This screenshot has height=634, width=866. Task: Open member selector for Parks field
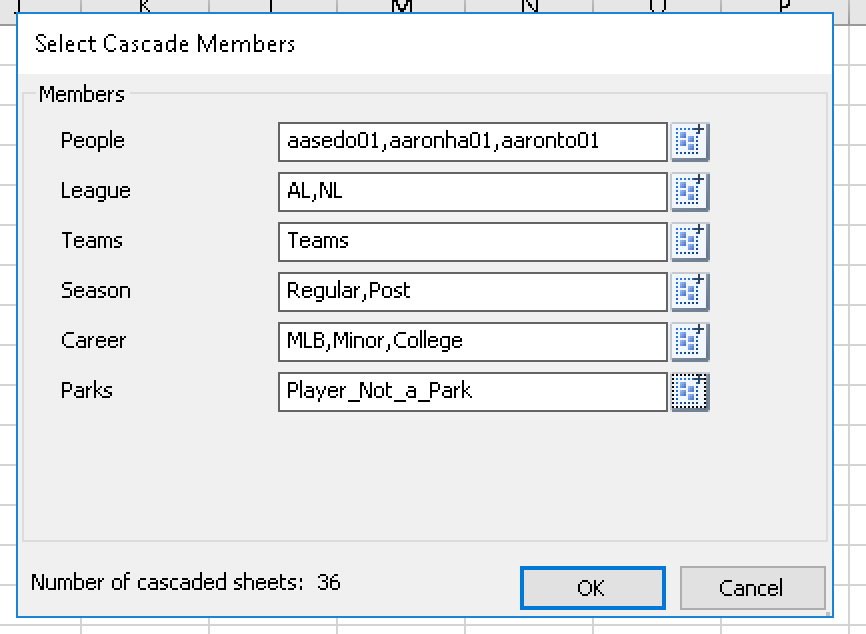point(689,392)
